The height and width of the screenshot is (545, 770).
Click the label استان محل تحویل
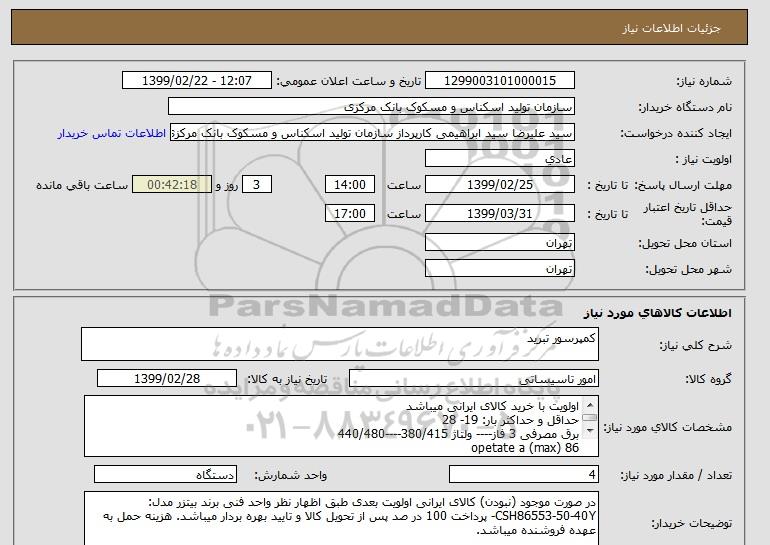pyautogui.click(x=685, y=243)
